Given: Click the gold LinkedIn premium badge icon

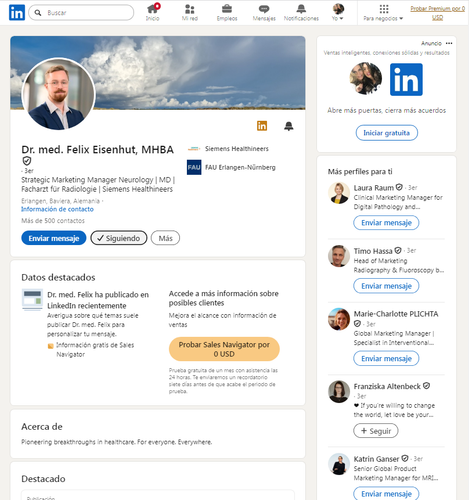Looking at the screenshot, I should click(x=262, y=126).
